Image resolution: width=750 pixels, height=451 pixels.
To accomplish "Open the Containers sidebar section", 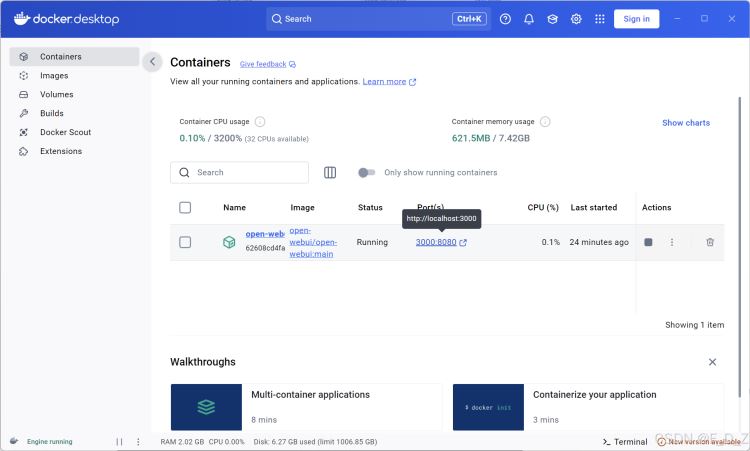I will point(74,56).
